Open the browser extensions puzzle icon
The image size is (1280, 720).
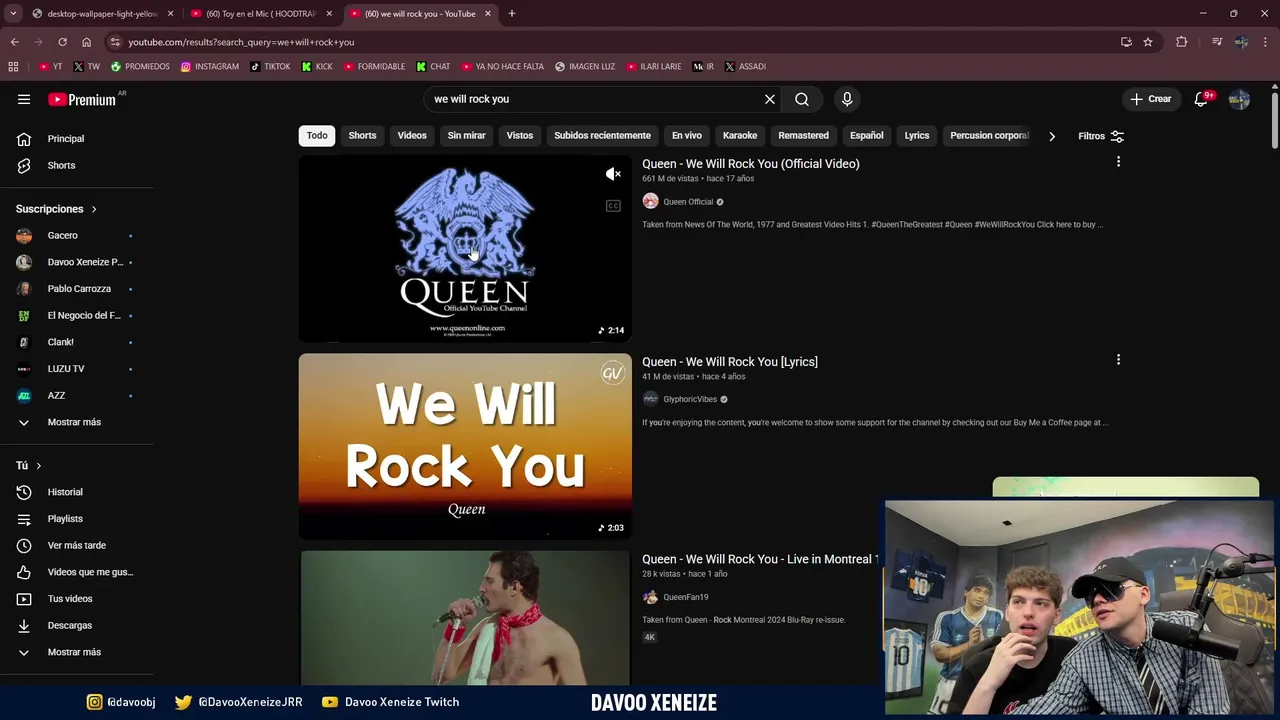pyautogui.click(x=1181, y=42)
